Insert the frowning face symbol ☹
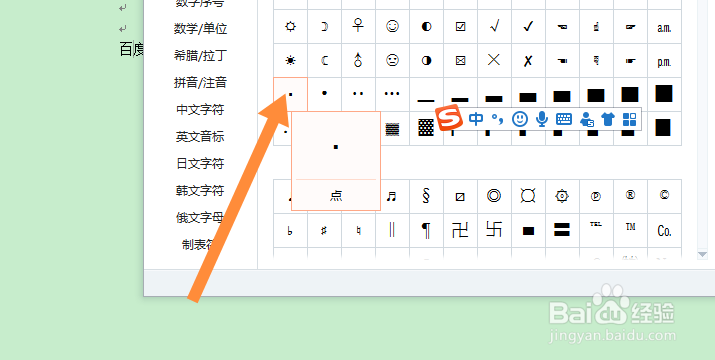The height and width of the screenshot is (360, 715). tap(392, 60)
